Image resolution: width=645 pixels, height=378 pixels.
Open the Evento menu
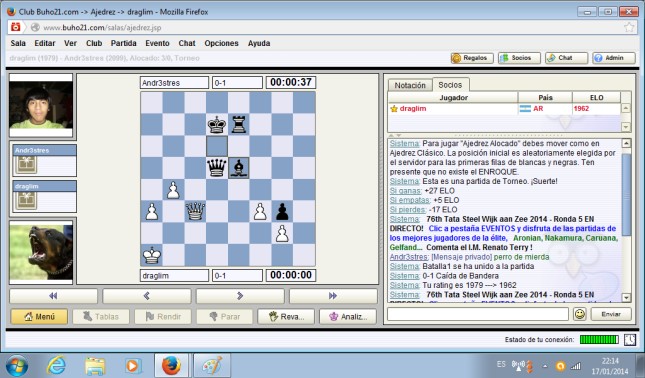pyautogui.click(x=157, y=43)
